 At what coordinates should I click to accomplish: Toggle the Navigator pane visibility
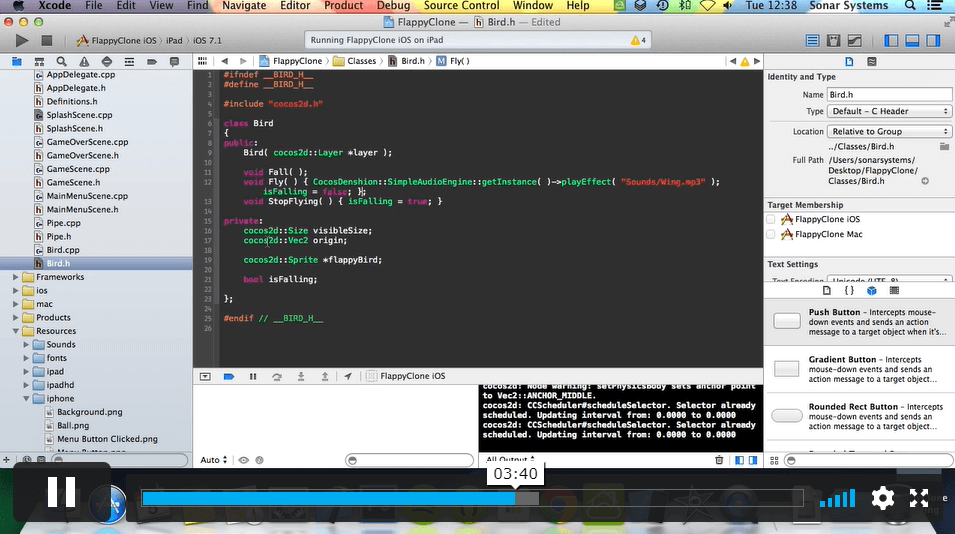[x=891, y=41]
